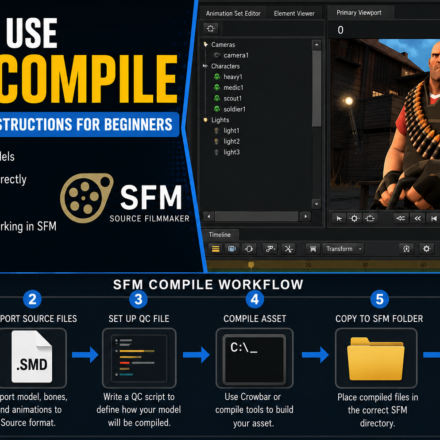Click the frame counter showing 0
The height and width of the screenshot is (440, 440).
point(340,30)
